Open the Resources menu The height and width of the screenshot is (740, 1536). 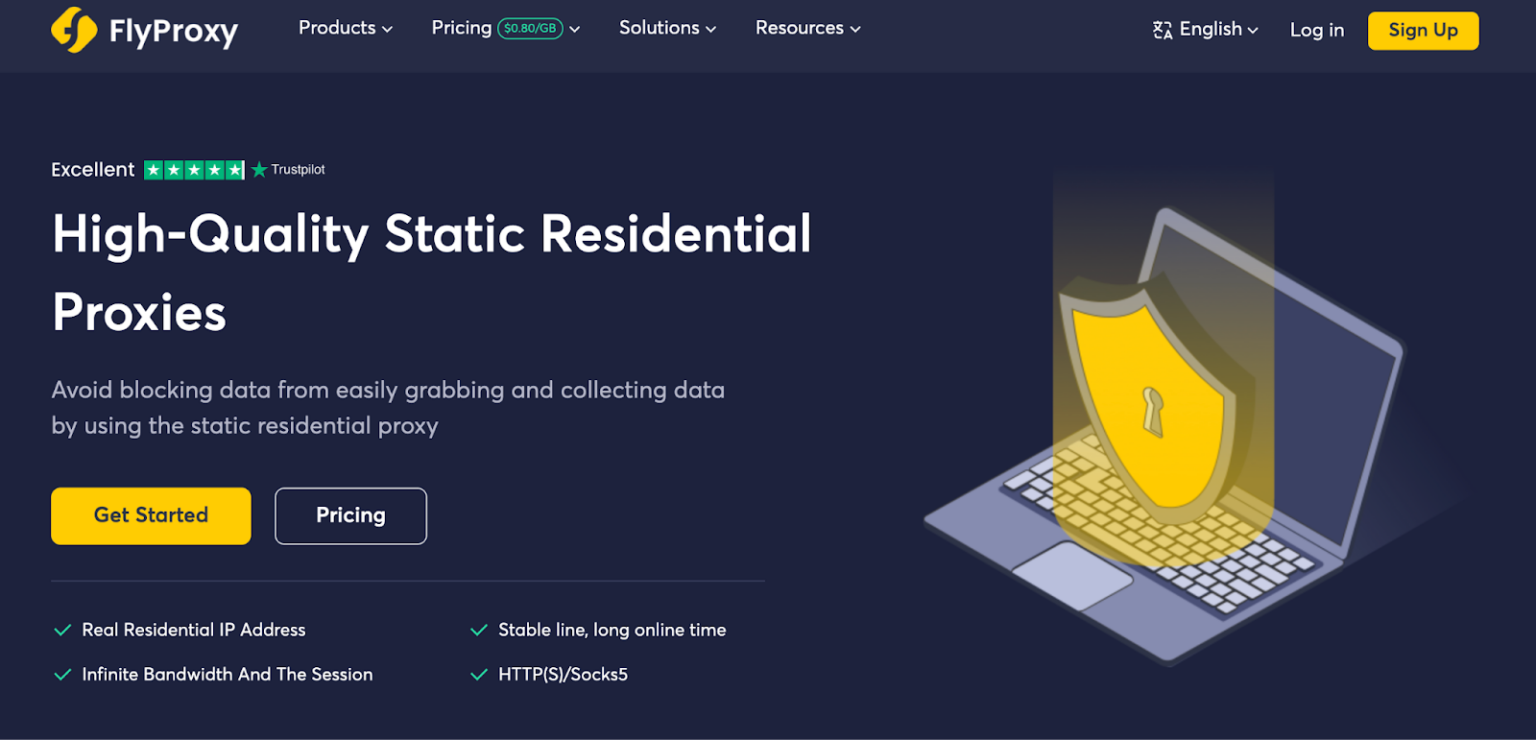tap(807, 28)
